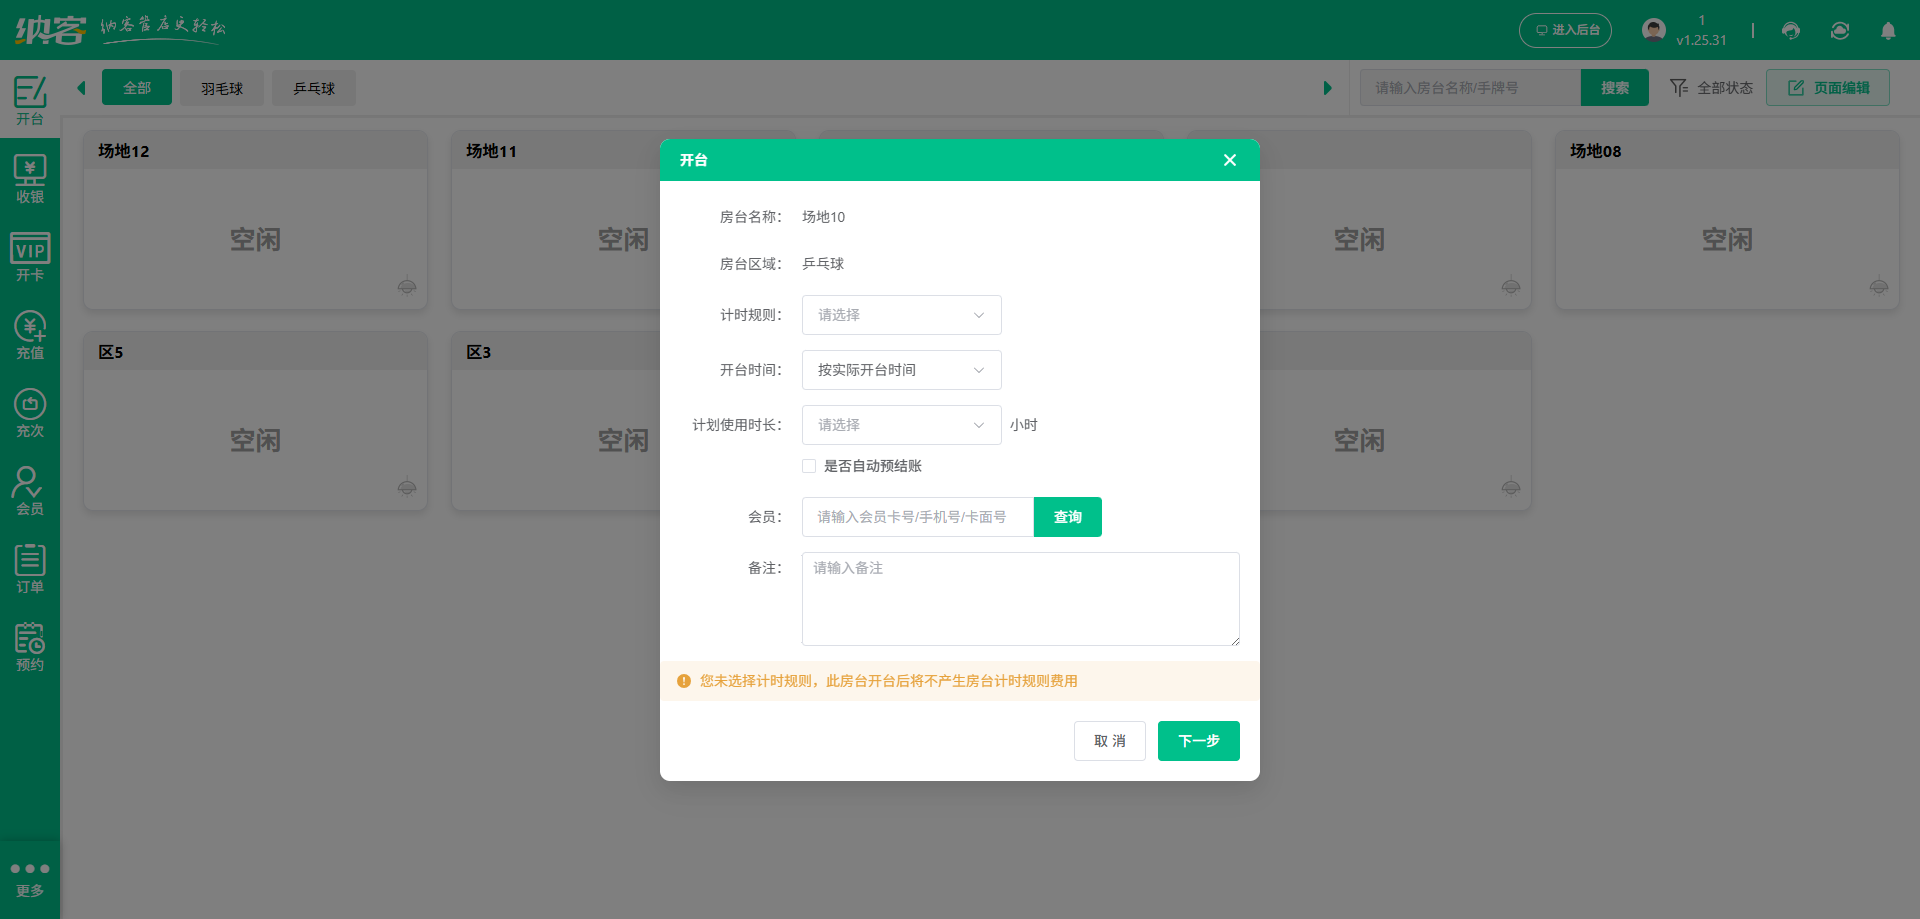The width and height of the screenshot is (1920, 919).
Task: Select the 预约 reservation icon
Action: (x=30, y=644)
